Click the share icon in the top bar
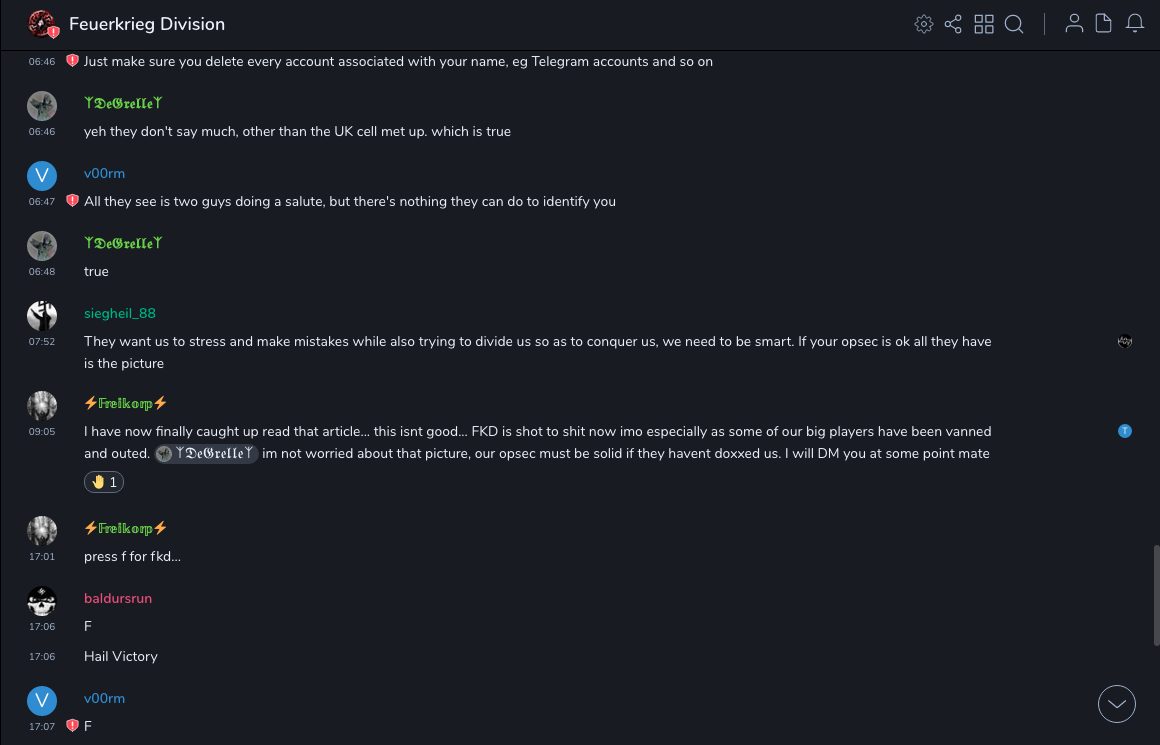Viewport: 1160px width, 745px height. click(x=953, y=24)
